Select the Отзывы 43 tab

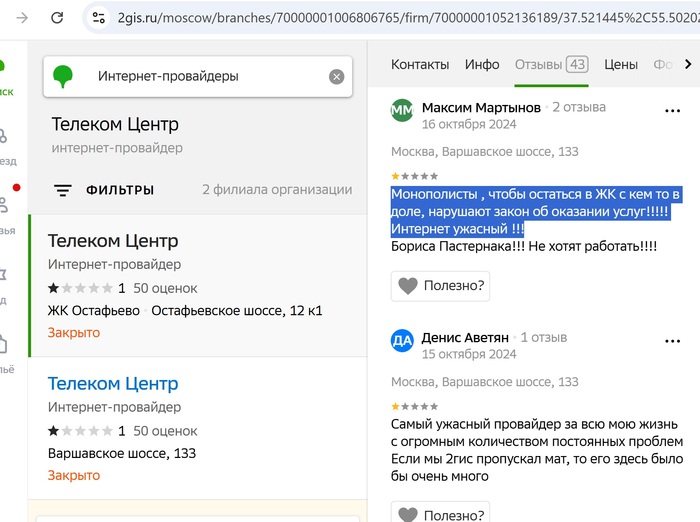pyautogui.click(x=550, y=64)
